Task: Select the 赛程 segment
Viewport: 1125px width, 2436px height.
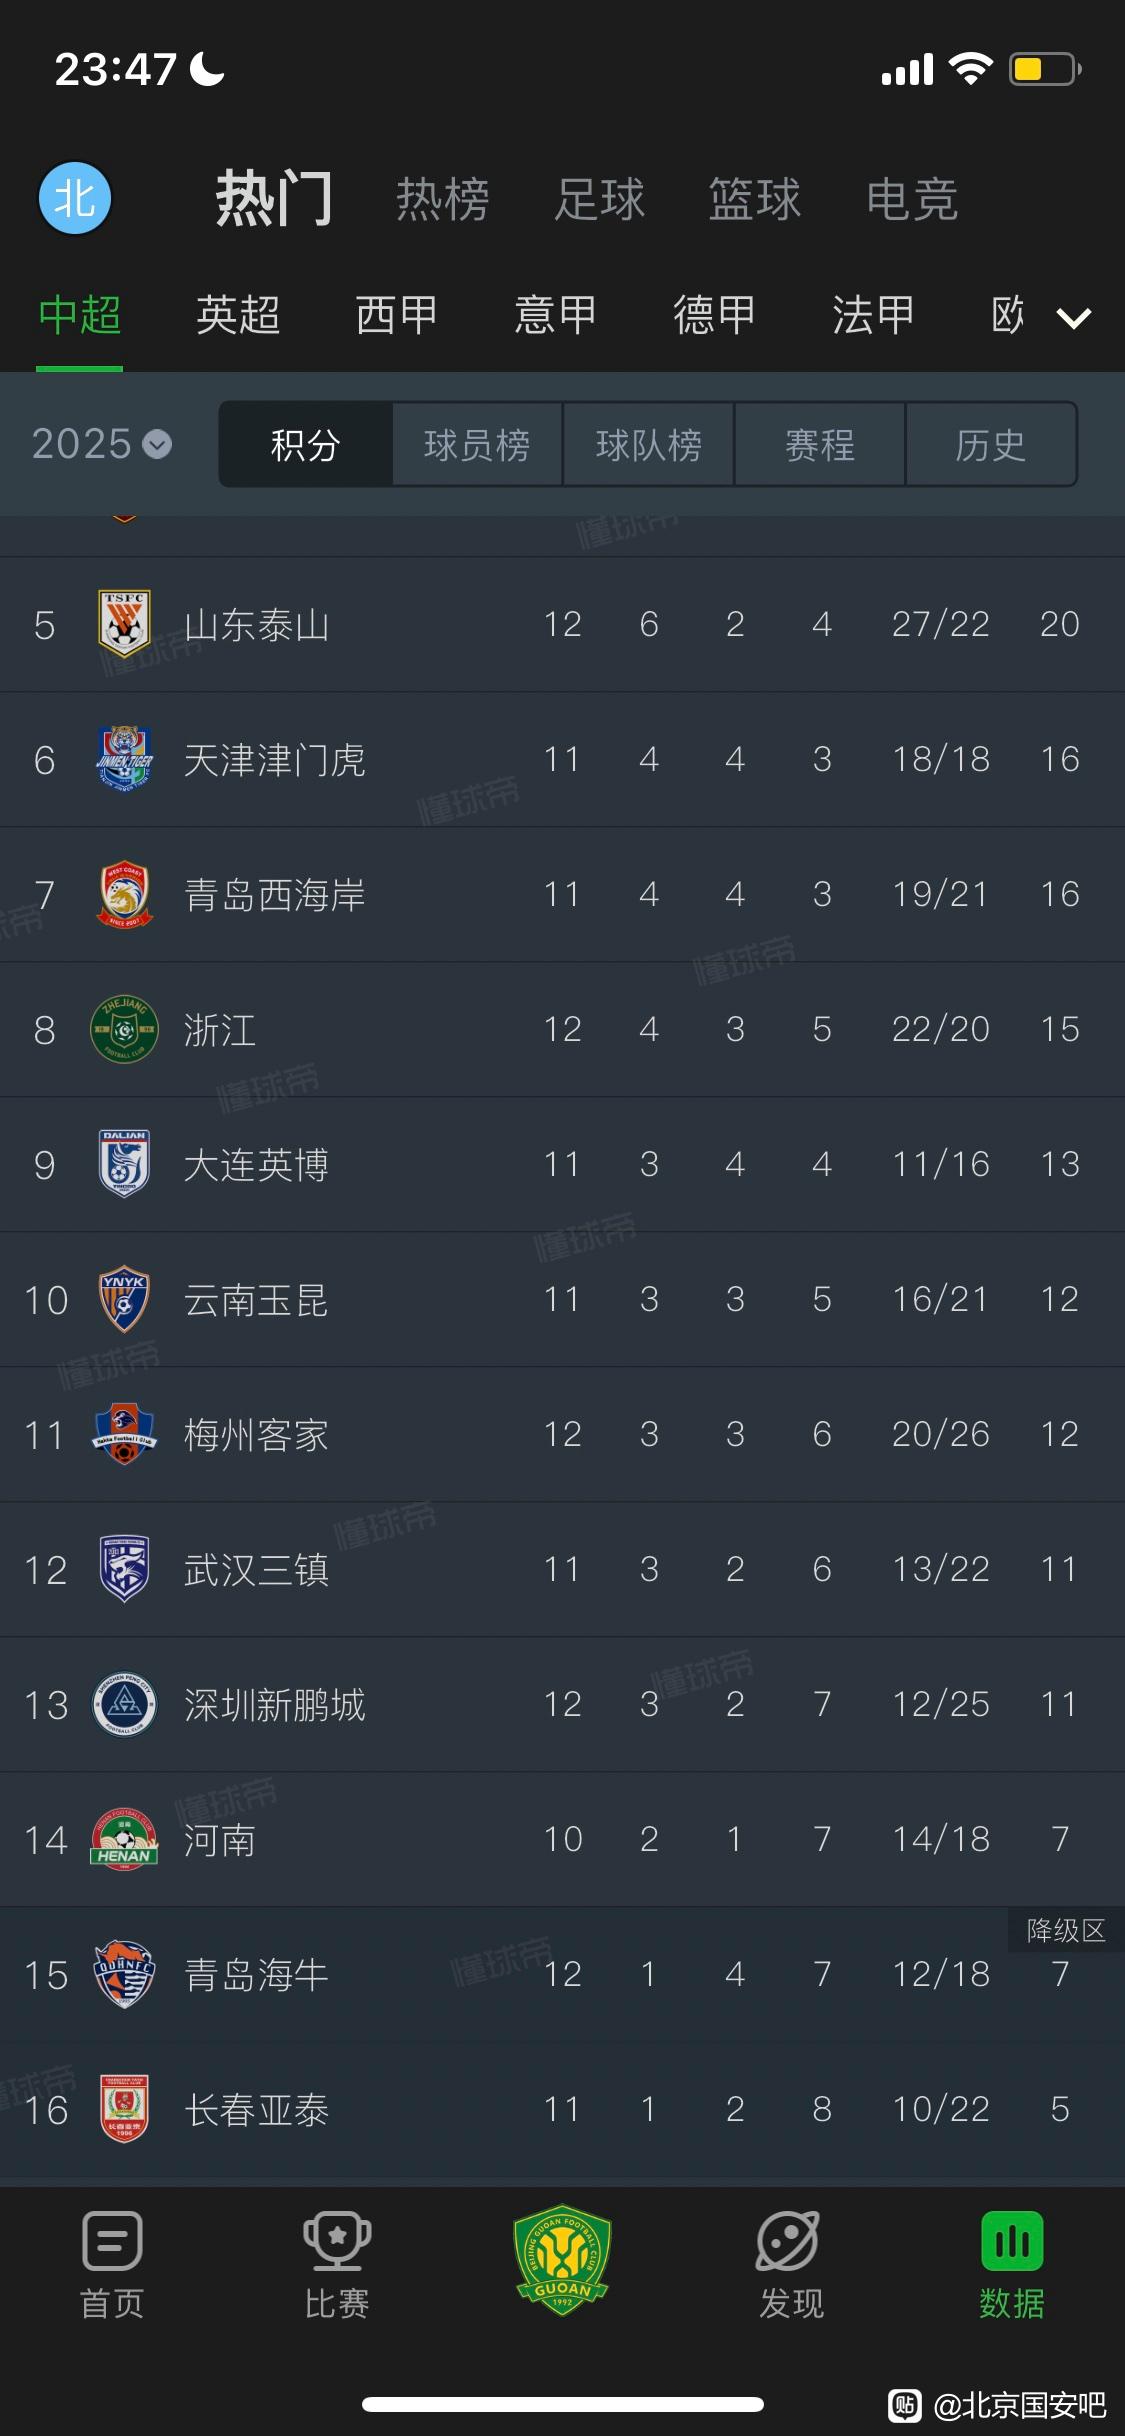Action: point(820,445)
